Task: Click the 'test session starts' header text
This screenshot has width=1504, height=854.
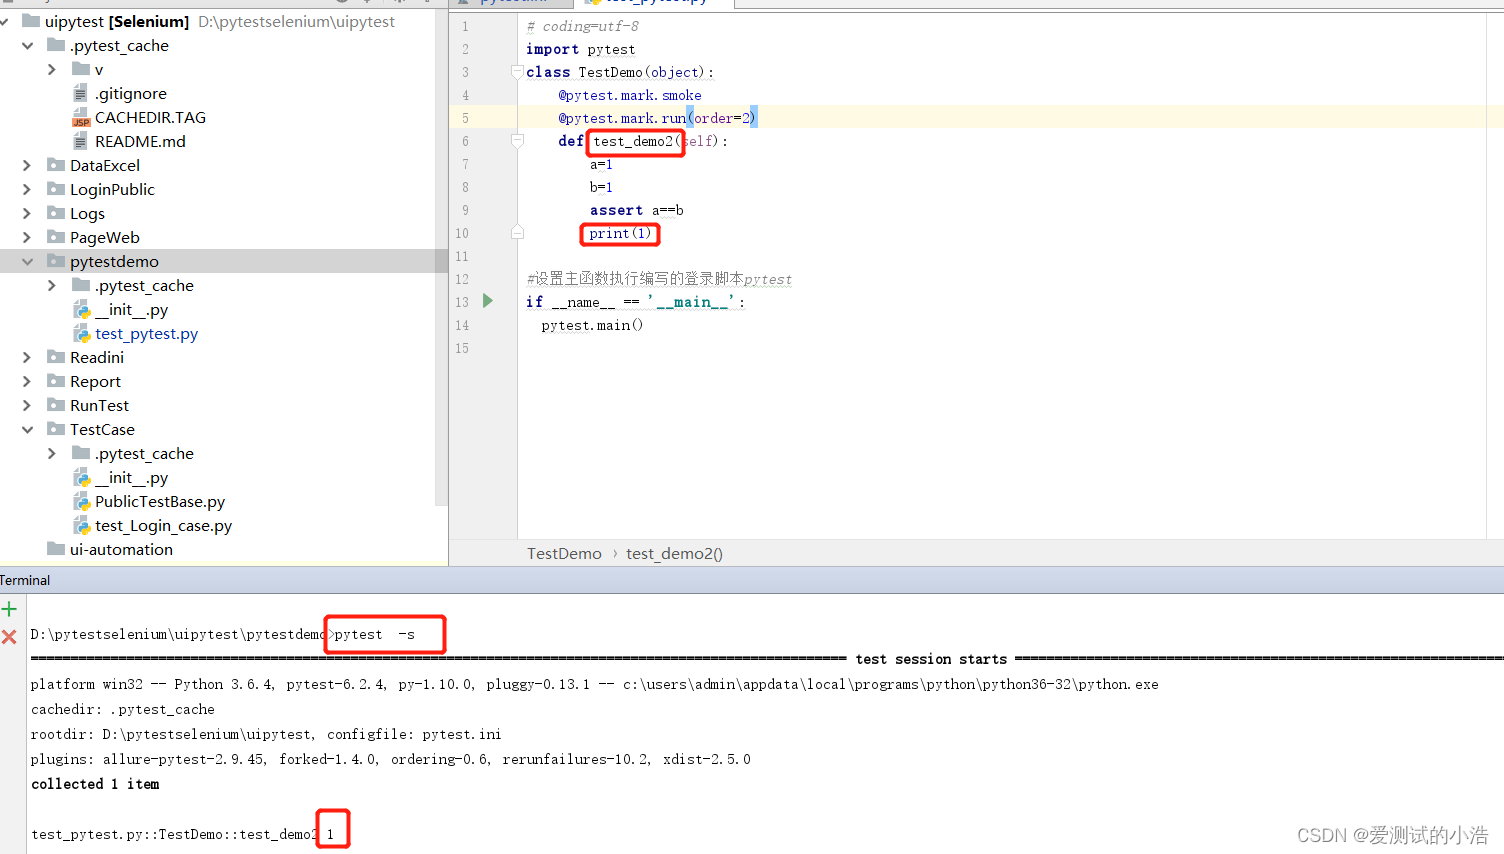Action: 931,659
